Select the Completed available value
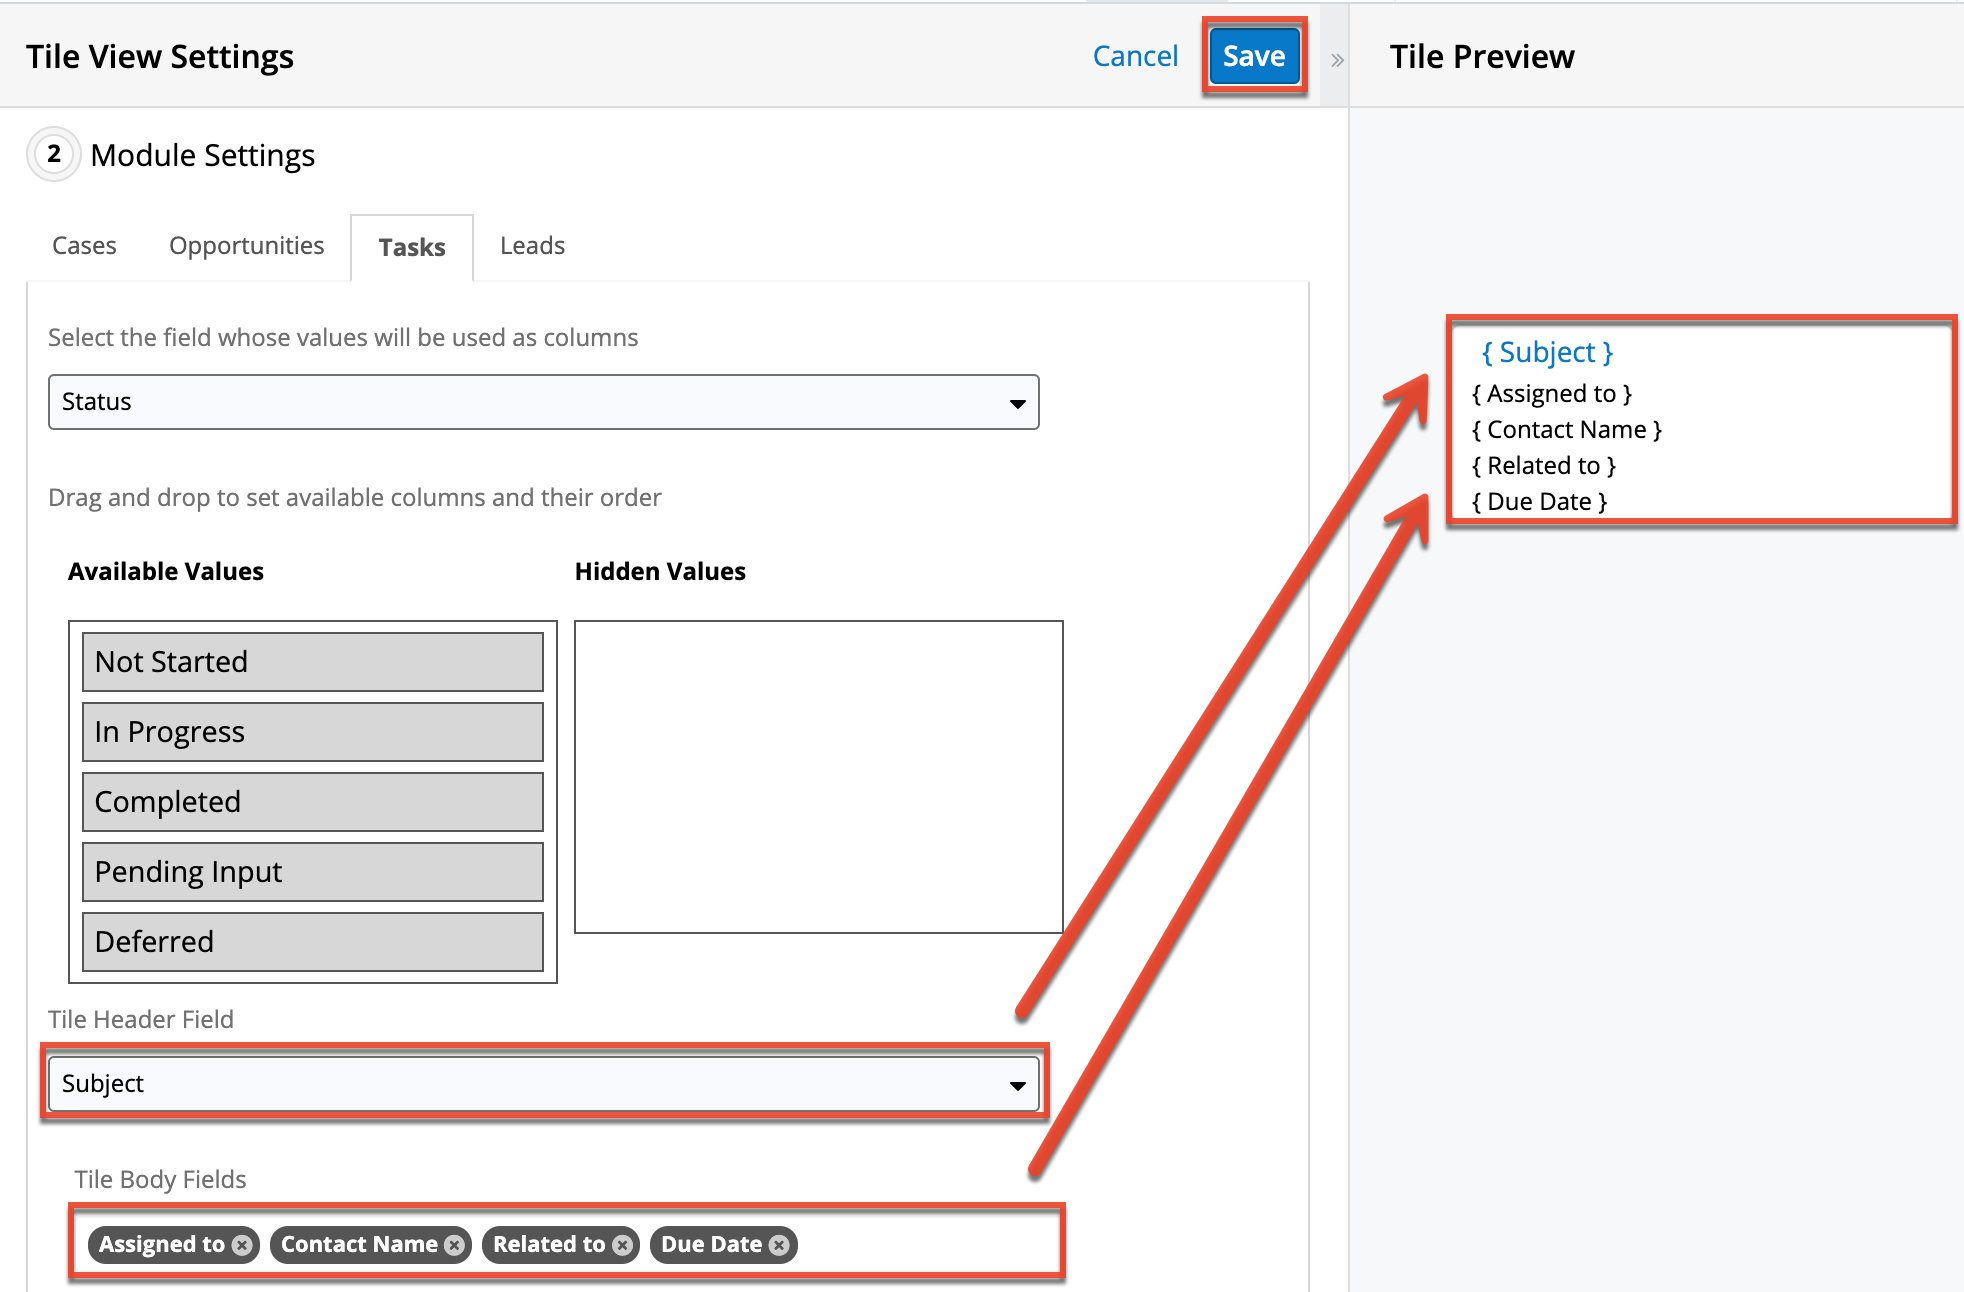The height and width of the screenshot is (1292, 1964). (312, 802)
